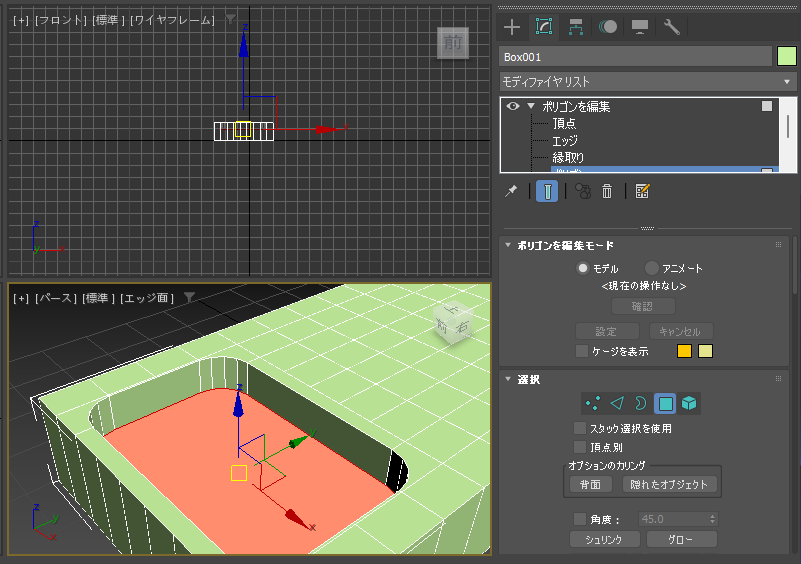Click the 確認 button
801x564 pixels.
click(643, 307)
